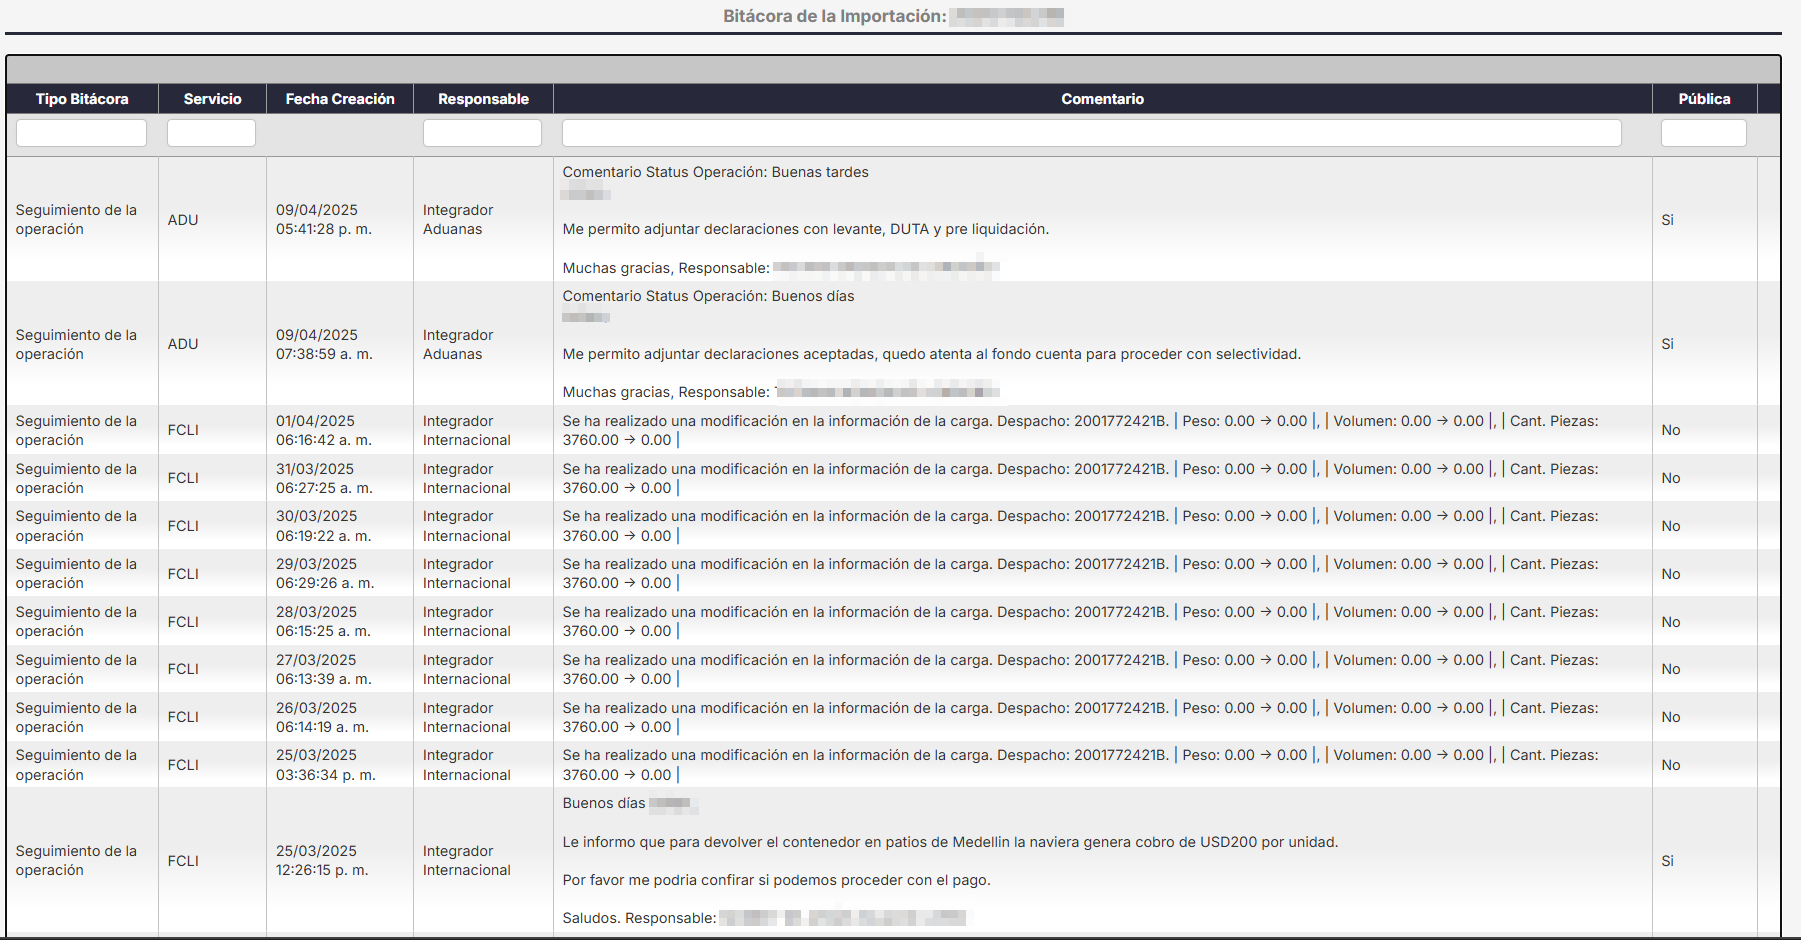The image size is (1801, 940).
Task: Click the Comentario filter input field
Action: pos(1091,133)
